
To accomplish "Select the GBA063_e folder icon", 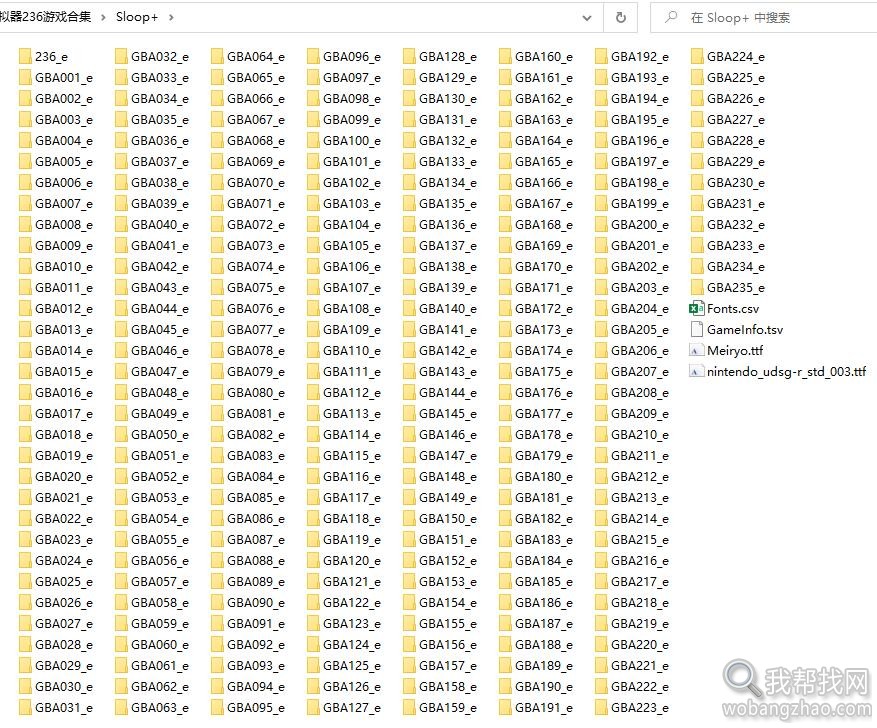I will point(121,707).
